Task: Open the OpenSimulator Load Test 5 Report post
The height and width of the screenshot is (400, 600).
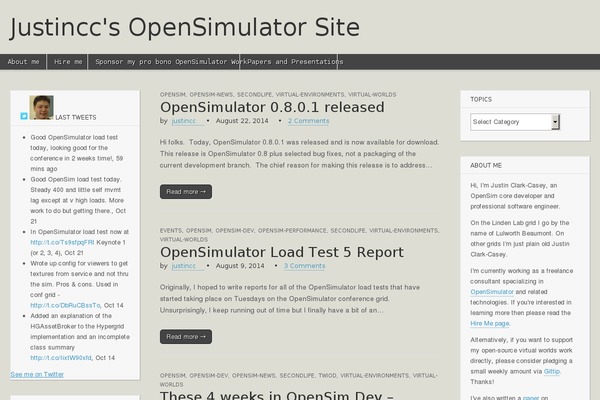Action: (x=281, y=253)
